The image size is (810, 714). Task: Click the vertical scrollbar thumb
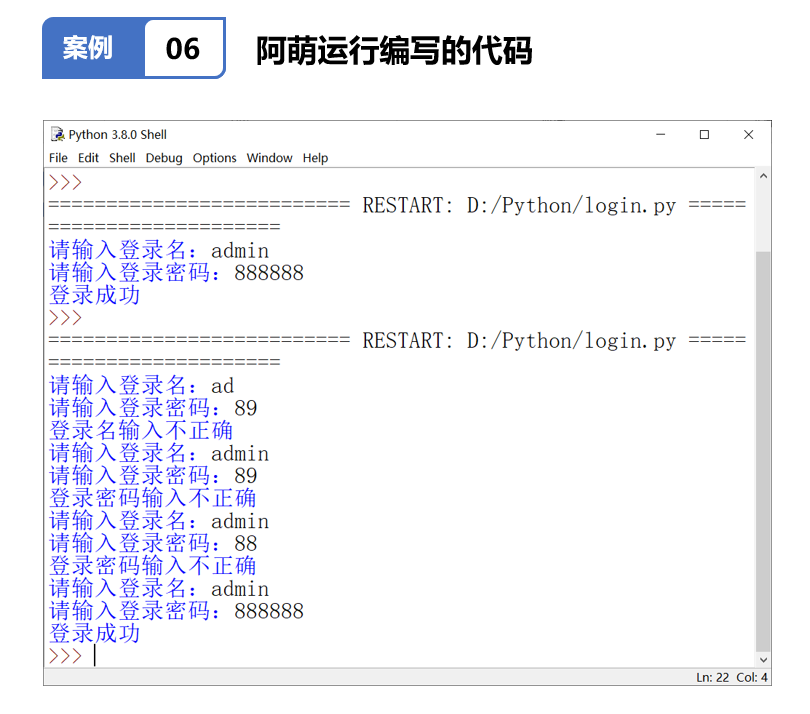tap(763, 452)
